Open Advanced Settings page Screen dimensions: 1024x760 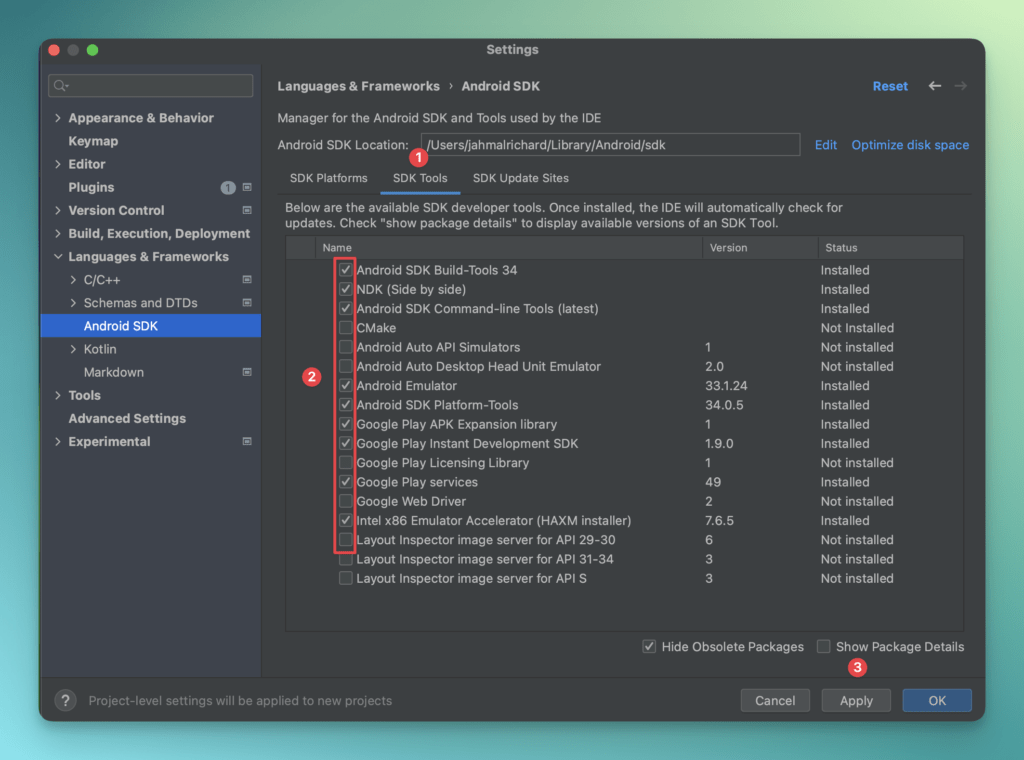(x=127, y=419)
